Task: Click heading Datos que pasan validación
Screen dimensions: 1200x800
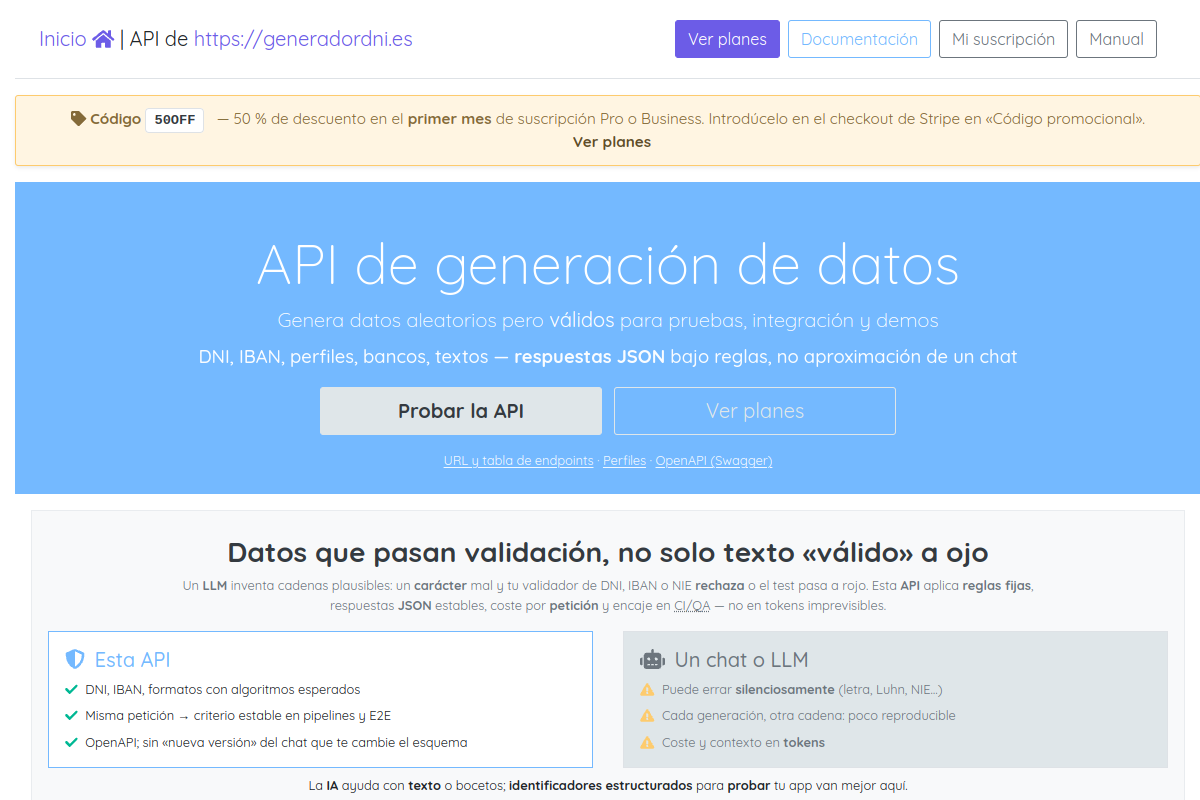Action: pos(608,552)
